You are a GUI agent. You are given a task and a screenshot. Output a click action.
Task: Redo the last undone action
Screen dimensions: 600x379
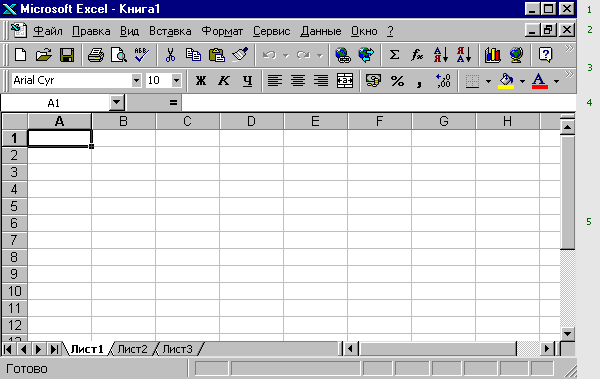tap(303, 55)
